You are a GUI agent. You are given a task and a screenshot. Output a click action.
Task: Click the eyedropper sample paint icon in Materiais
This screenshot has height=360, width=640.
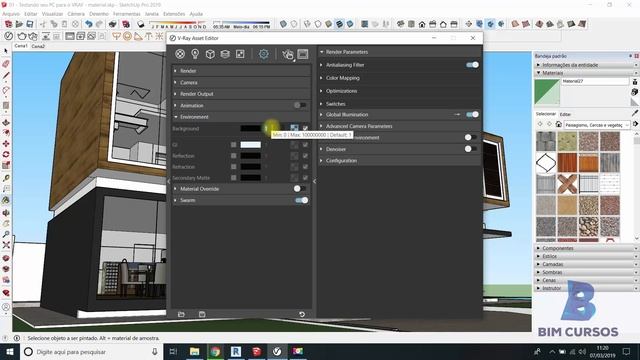(635, 113)
